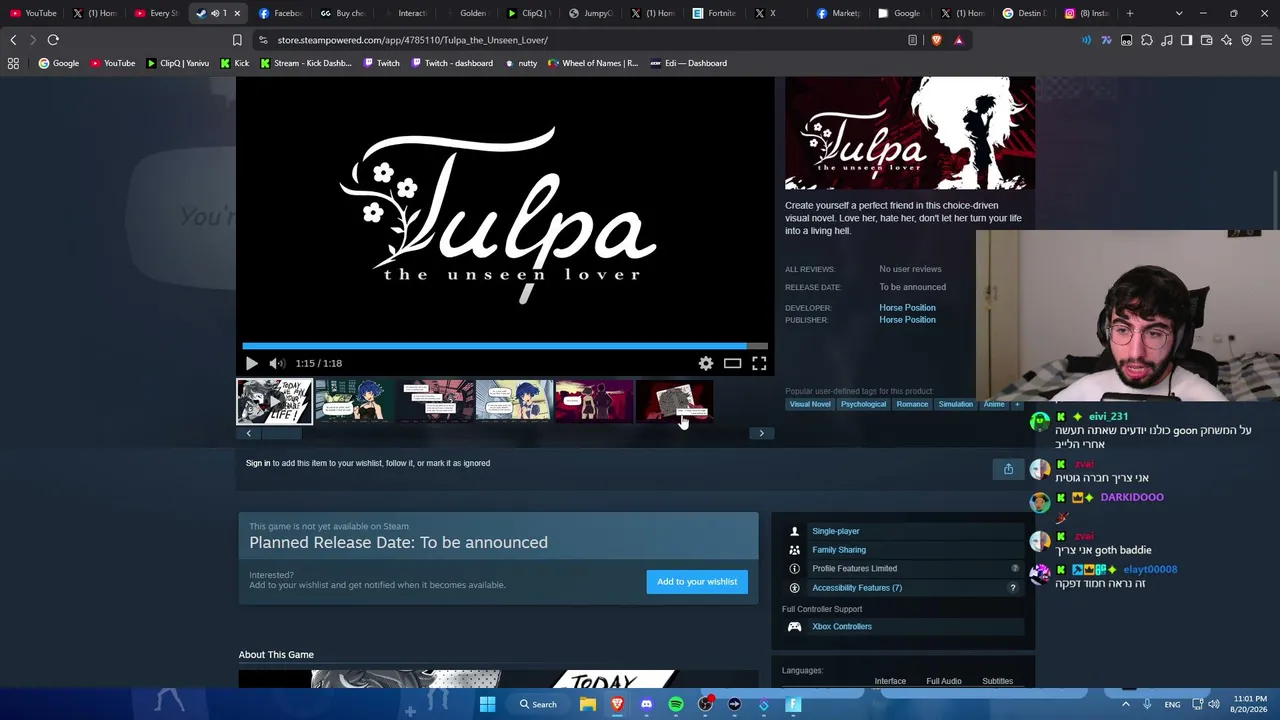Click the Accessibility Features help icon
The width and height of the screenshot is (1280, 720).
click(1012, 588)
